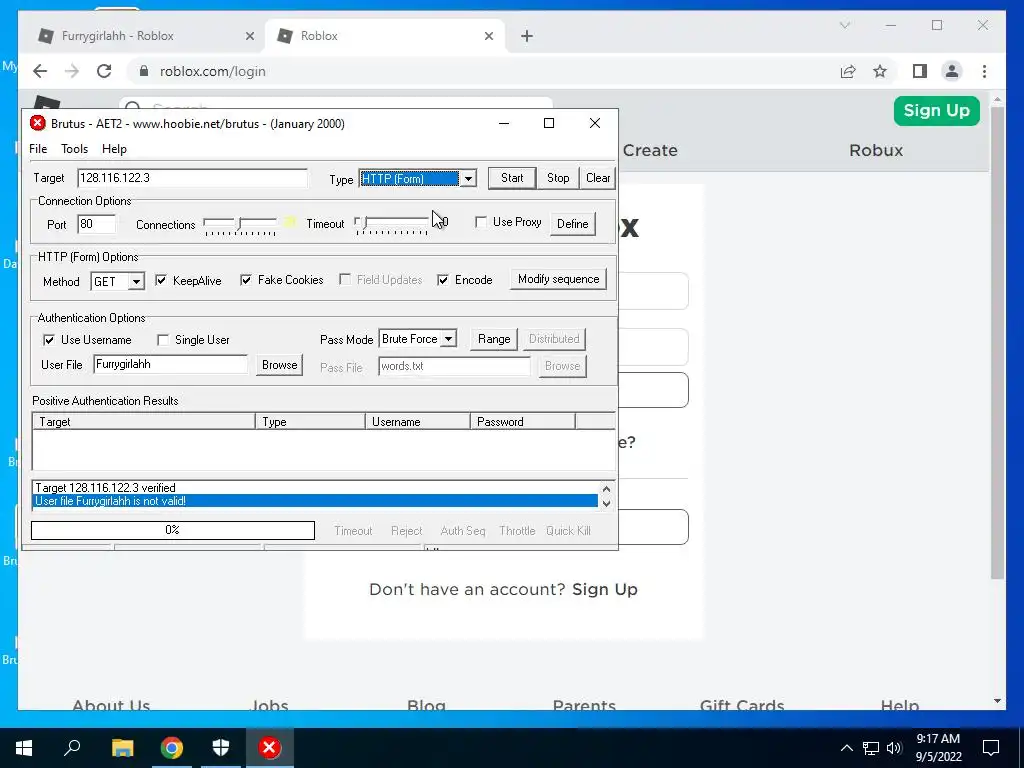This screenshot has height=768, width=1024.
Task: Open the brute force Range settings
Action: (494, 339)
